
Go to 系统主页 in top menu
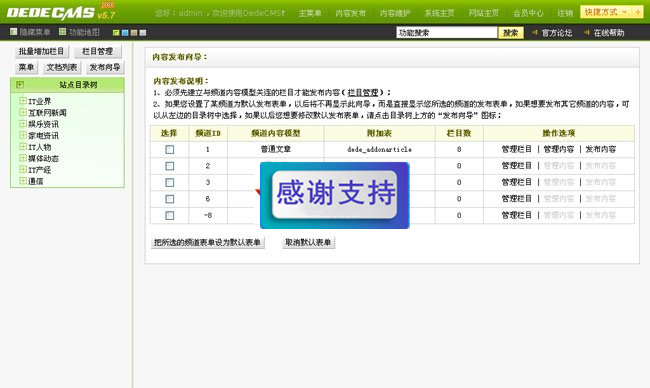click(x=439, y=13)
